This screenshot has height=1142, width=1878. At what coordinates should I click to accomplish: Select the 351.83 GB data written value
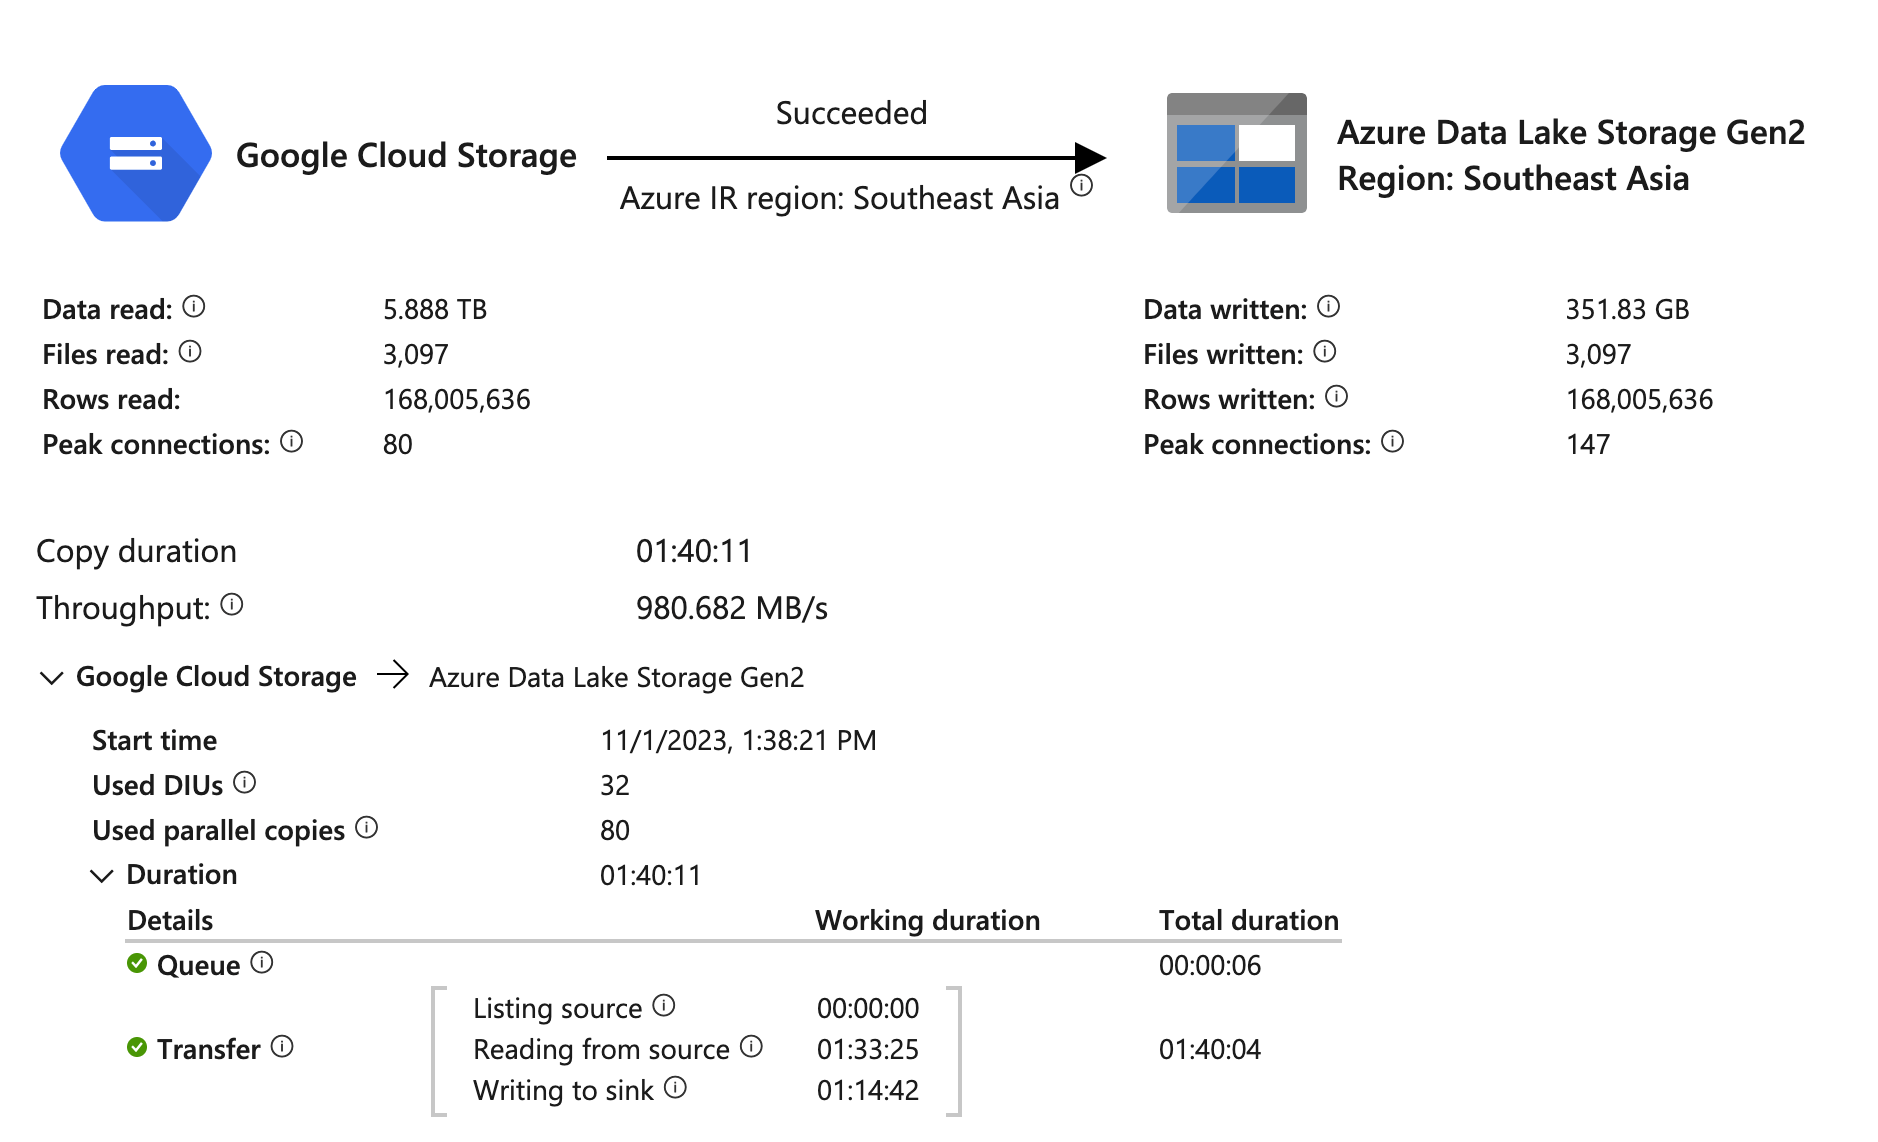click(1627, 310)
